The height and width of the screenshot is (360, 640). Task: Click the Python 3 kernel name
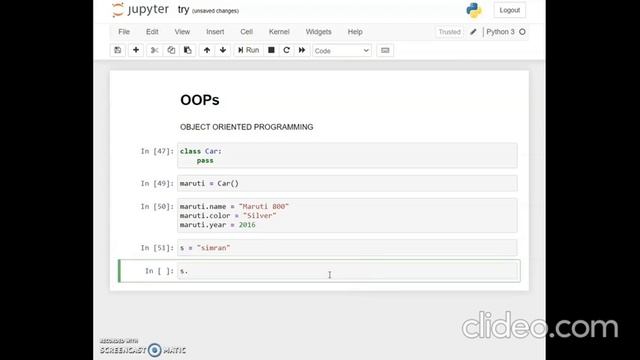(500, 32)
